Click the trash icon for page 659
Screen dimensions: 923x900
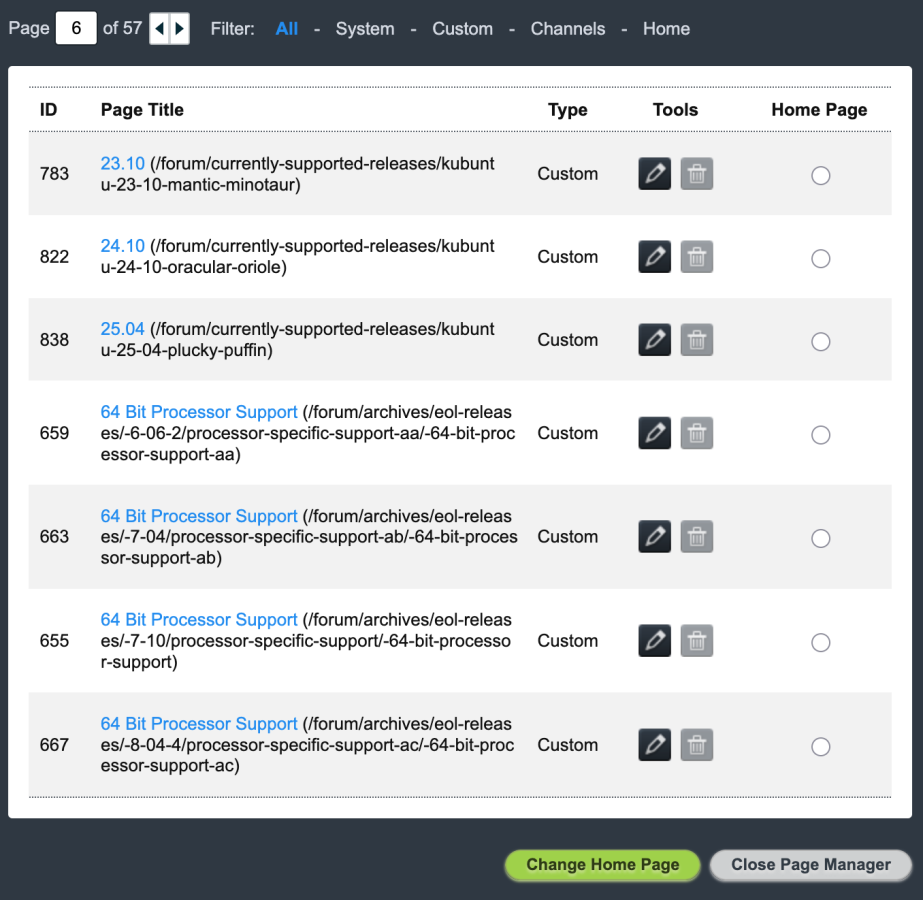click(x=697, y=433)
